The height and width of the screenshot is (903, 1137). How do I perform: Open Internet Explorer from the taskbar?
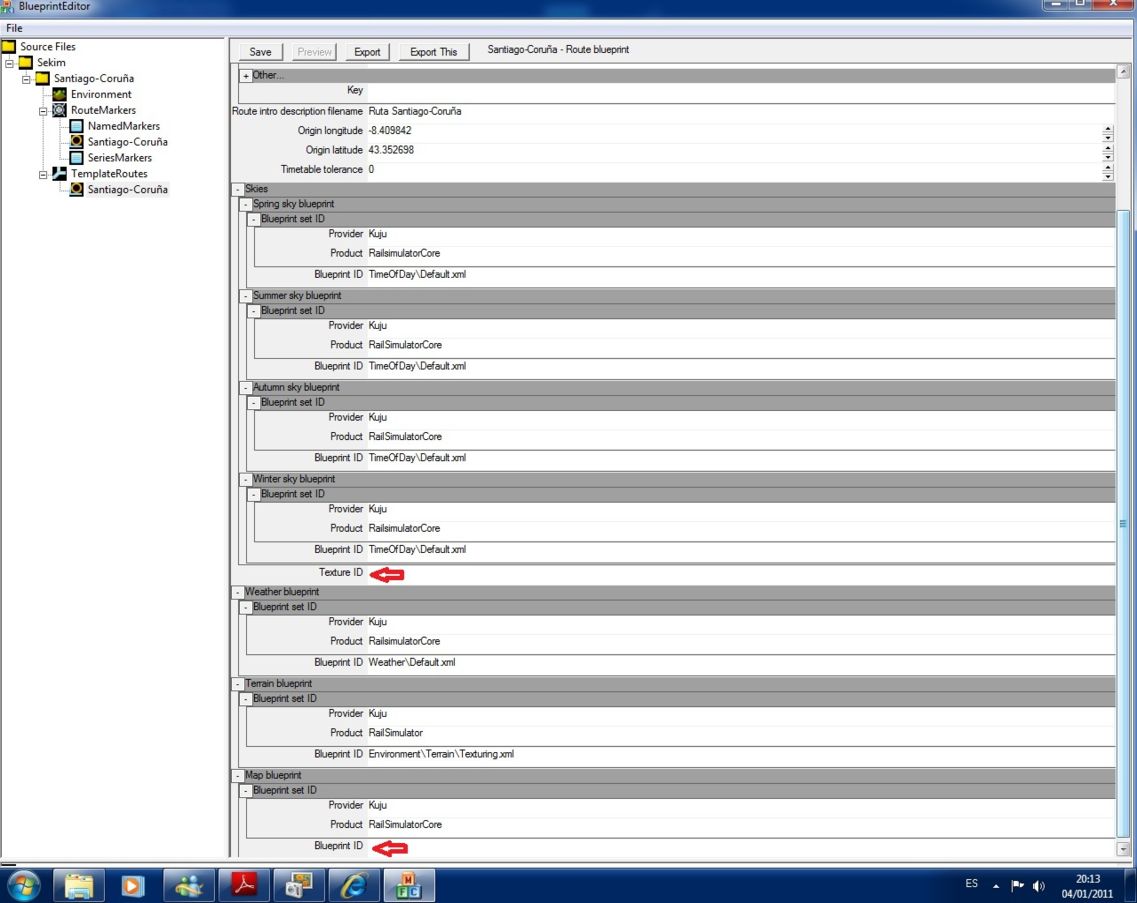click(353, 885)
